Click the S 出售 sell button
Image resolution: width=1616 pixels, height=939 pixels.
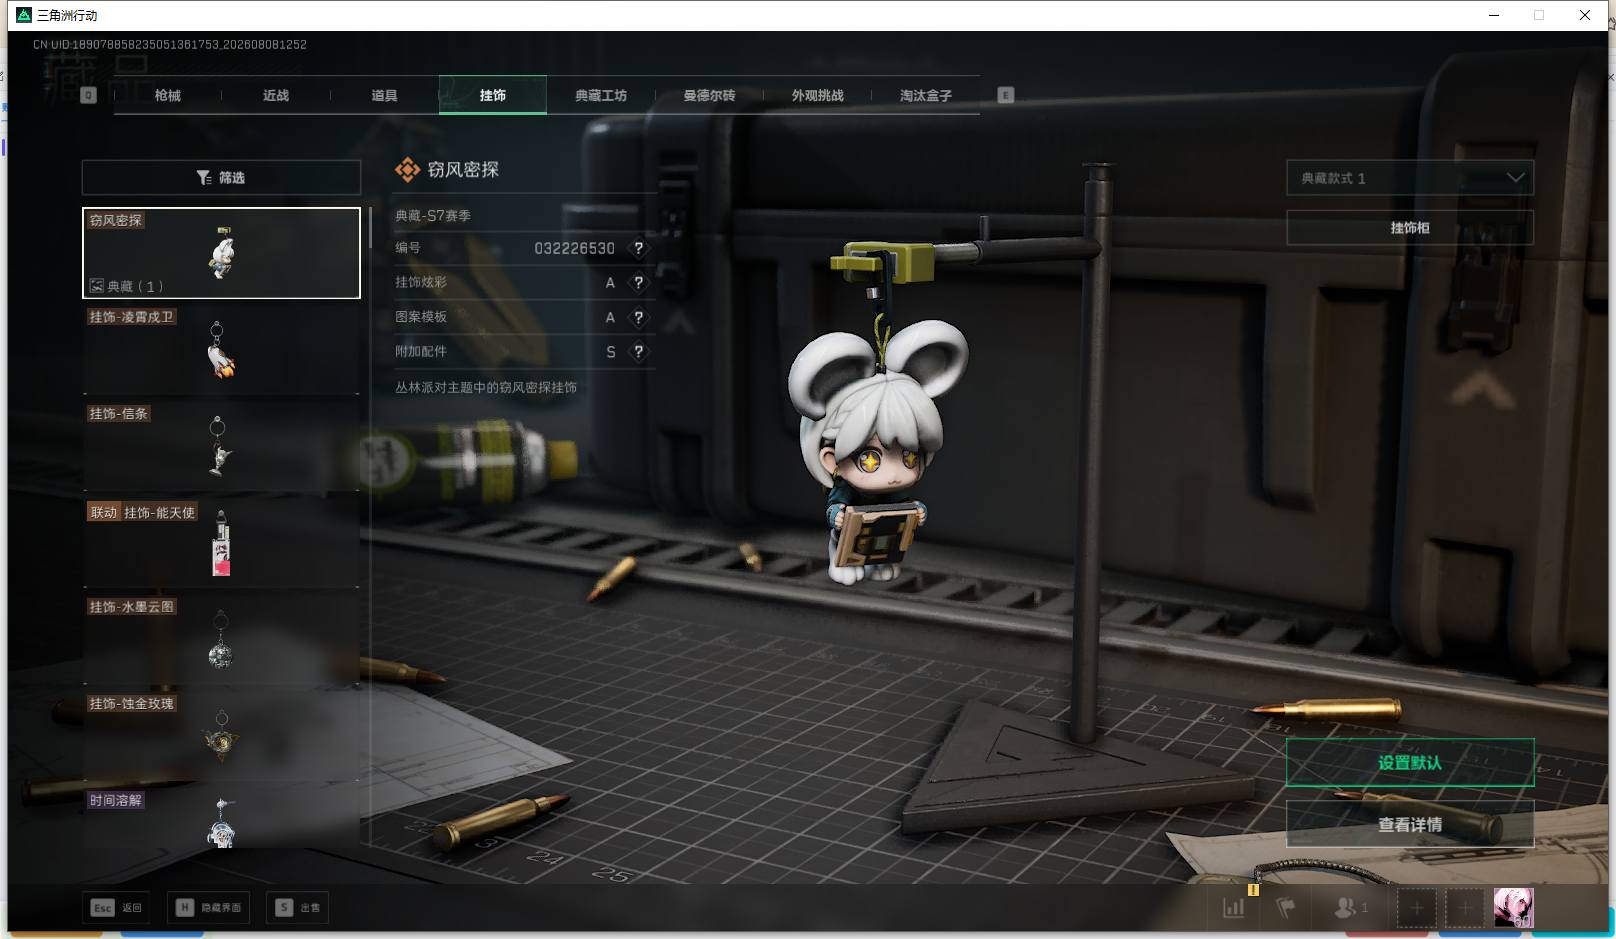point(299,907)
